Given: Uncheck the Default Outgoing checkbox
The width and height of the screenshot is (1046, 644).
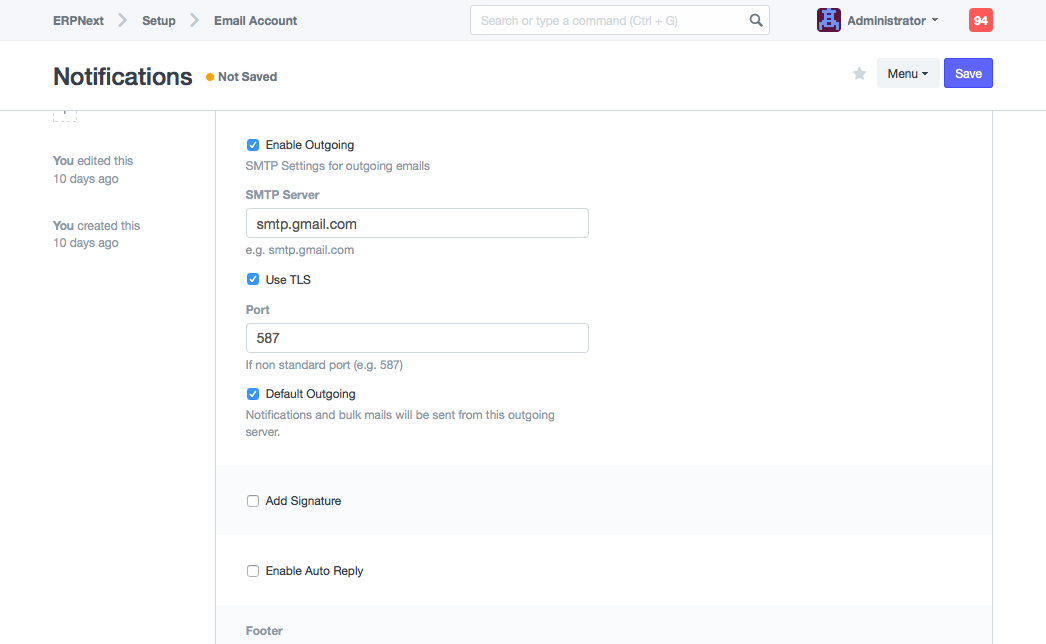Looking at the screenshot, I should (253, 394).
